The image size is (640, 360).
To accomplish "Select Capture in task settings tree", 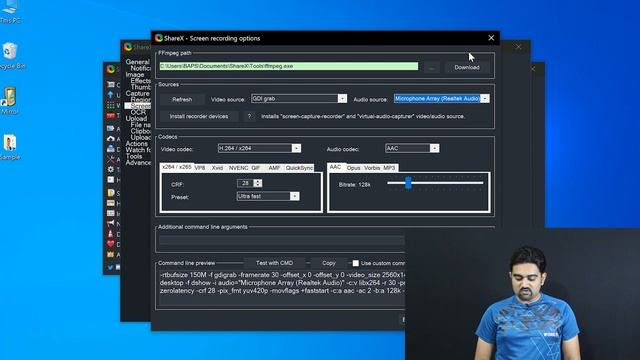I will pos(137,93).
